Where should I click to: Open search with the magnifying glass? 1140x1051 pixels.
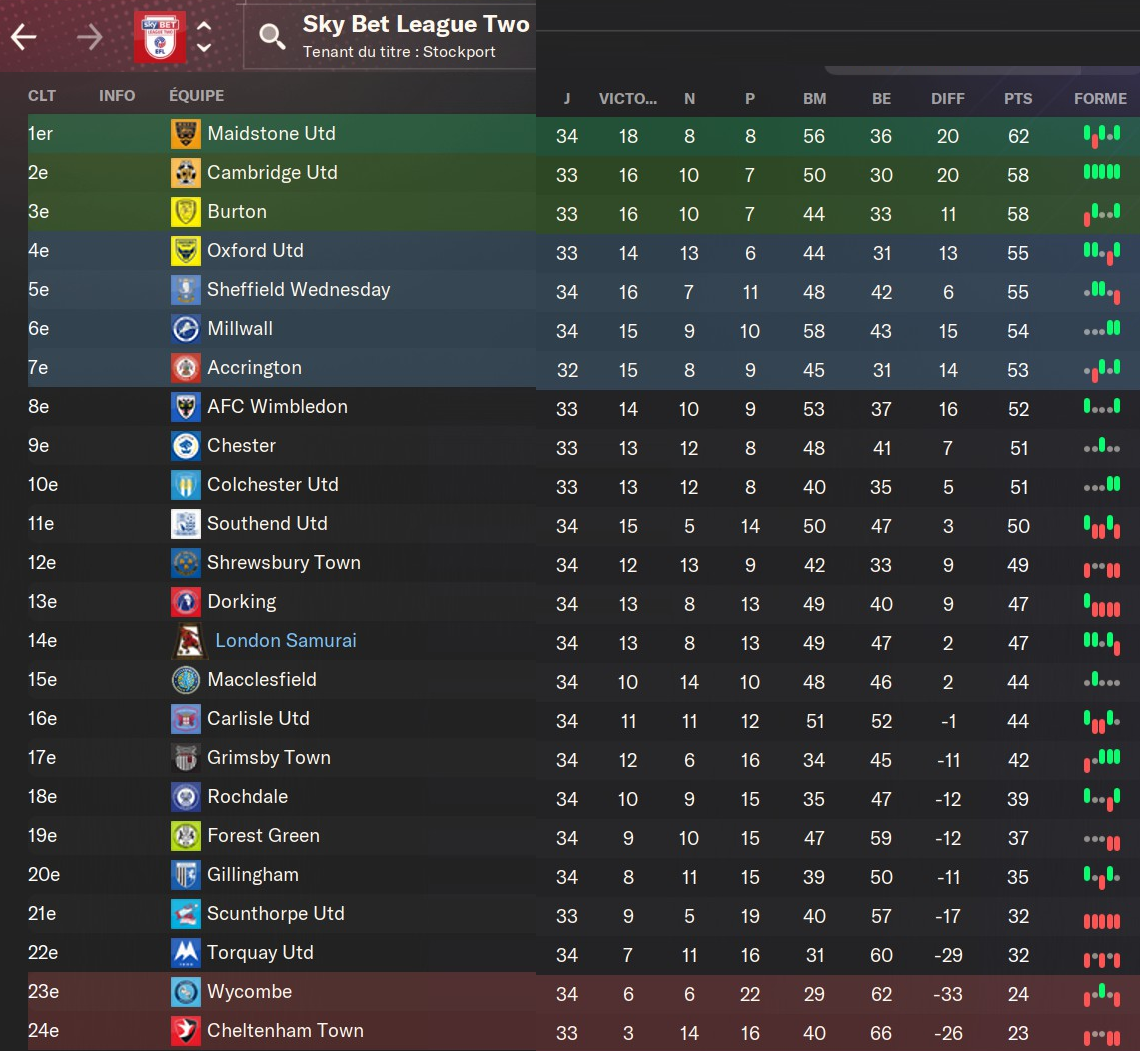[x=271, y=37]
